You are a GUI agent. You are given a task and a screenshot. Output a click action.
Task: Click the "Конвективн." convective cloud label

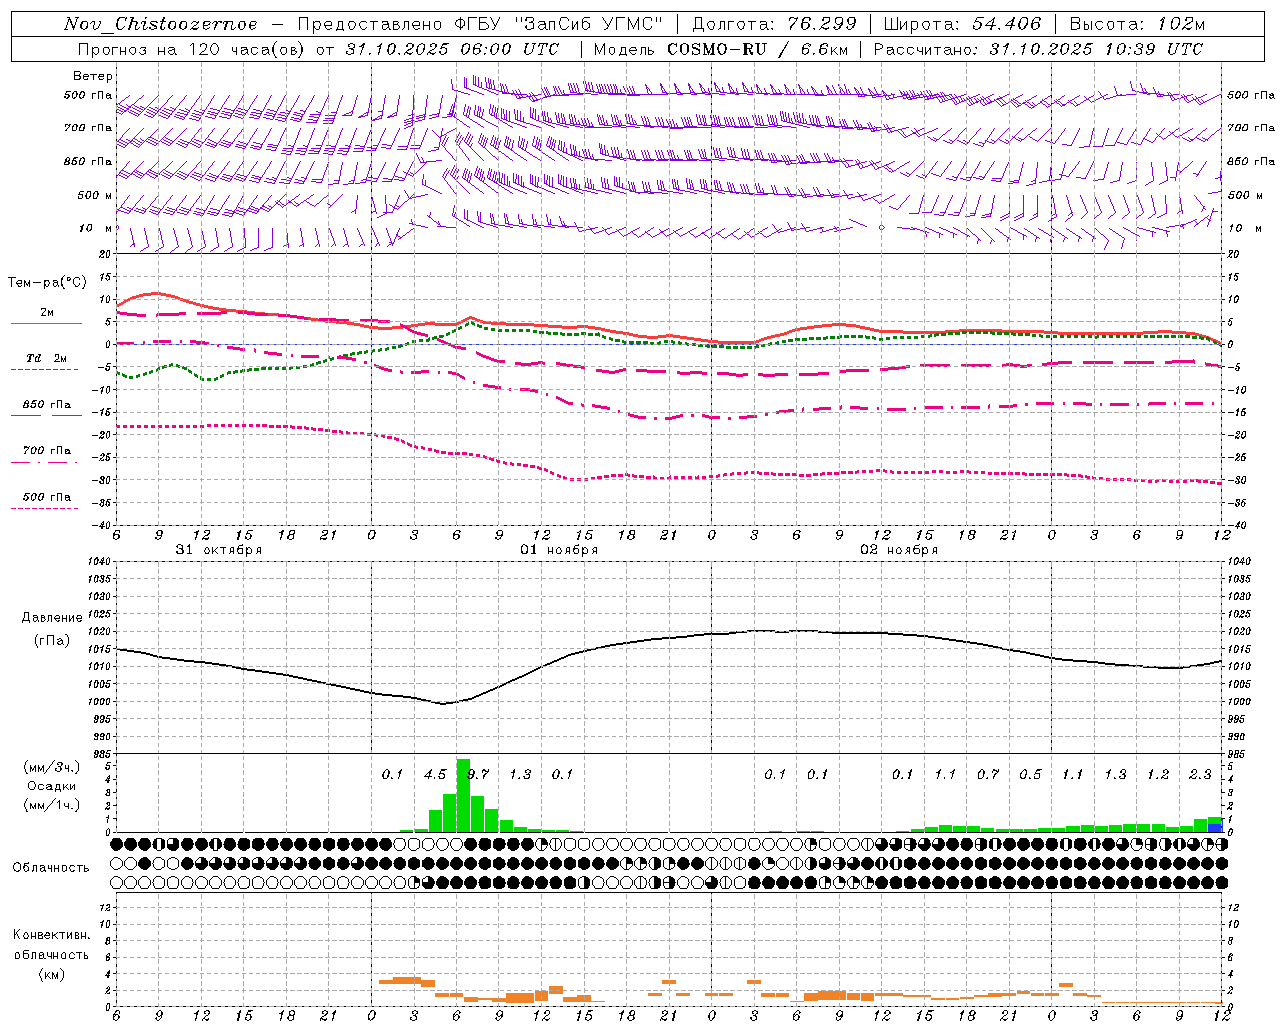coord(52,935)
